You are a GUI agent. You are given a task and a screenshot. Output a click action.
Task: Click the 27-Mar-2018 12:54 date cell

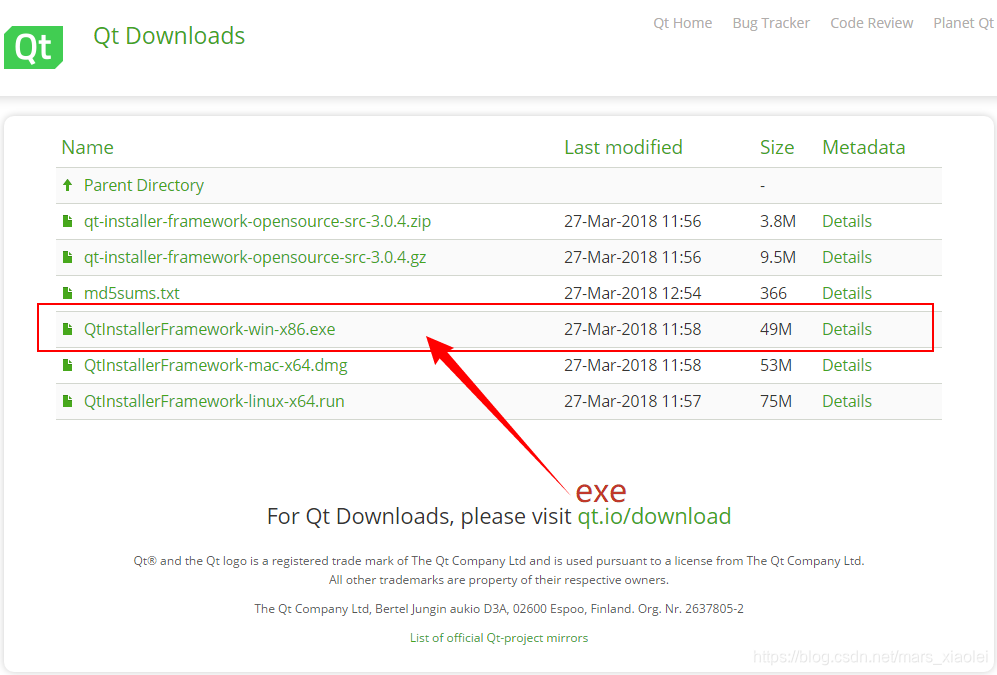633,293
